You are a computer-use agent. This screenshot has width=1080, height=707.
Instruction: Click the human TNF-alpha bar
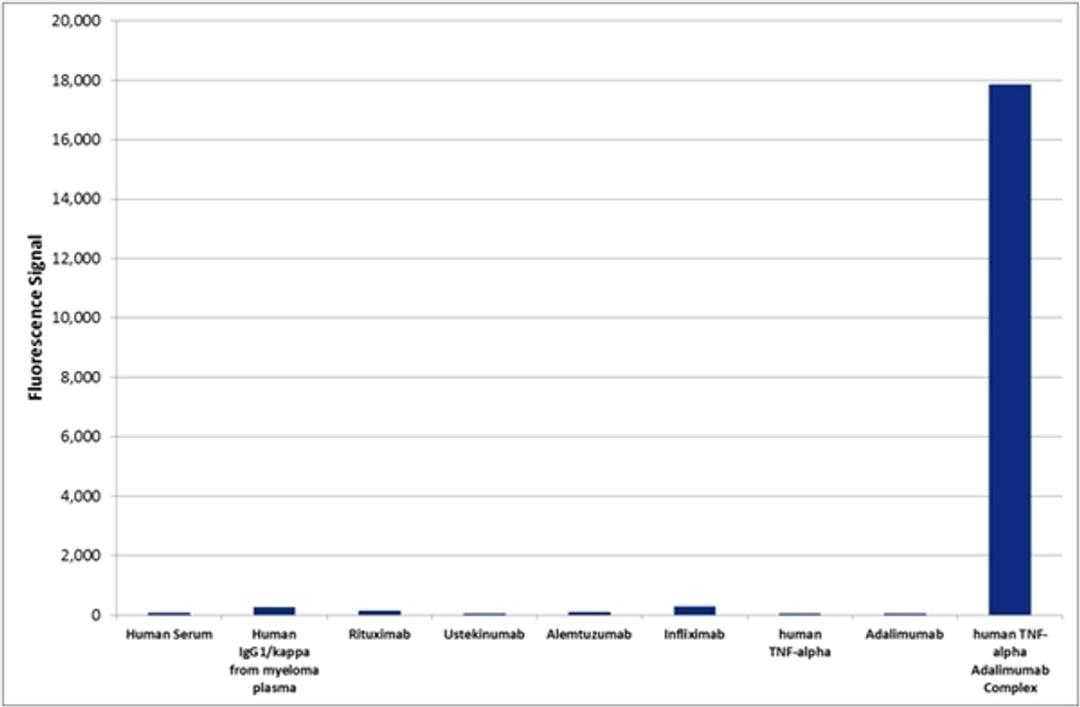tap(799, 612)
